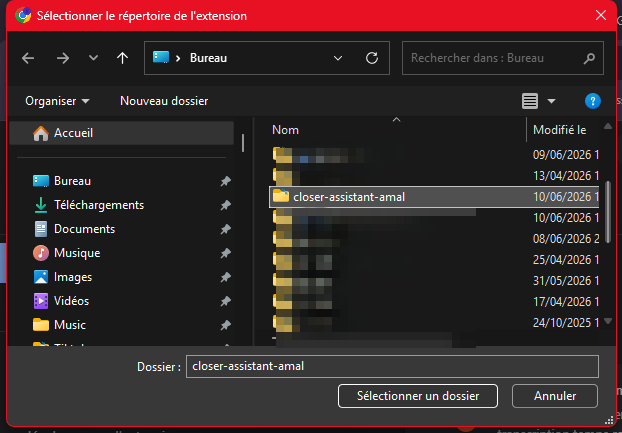Click the search magnifier icon
Screen dimensions: 622x433
(589, 58)
